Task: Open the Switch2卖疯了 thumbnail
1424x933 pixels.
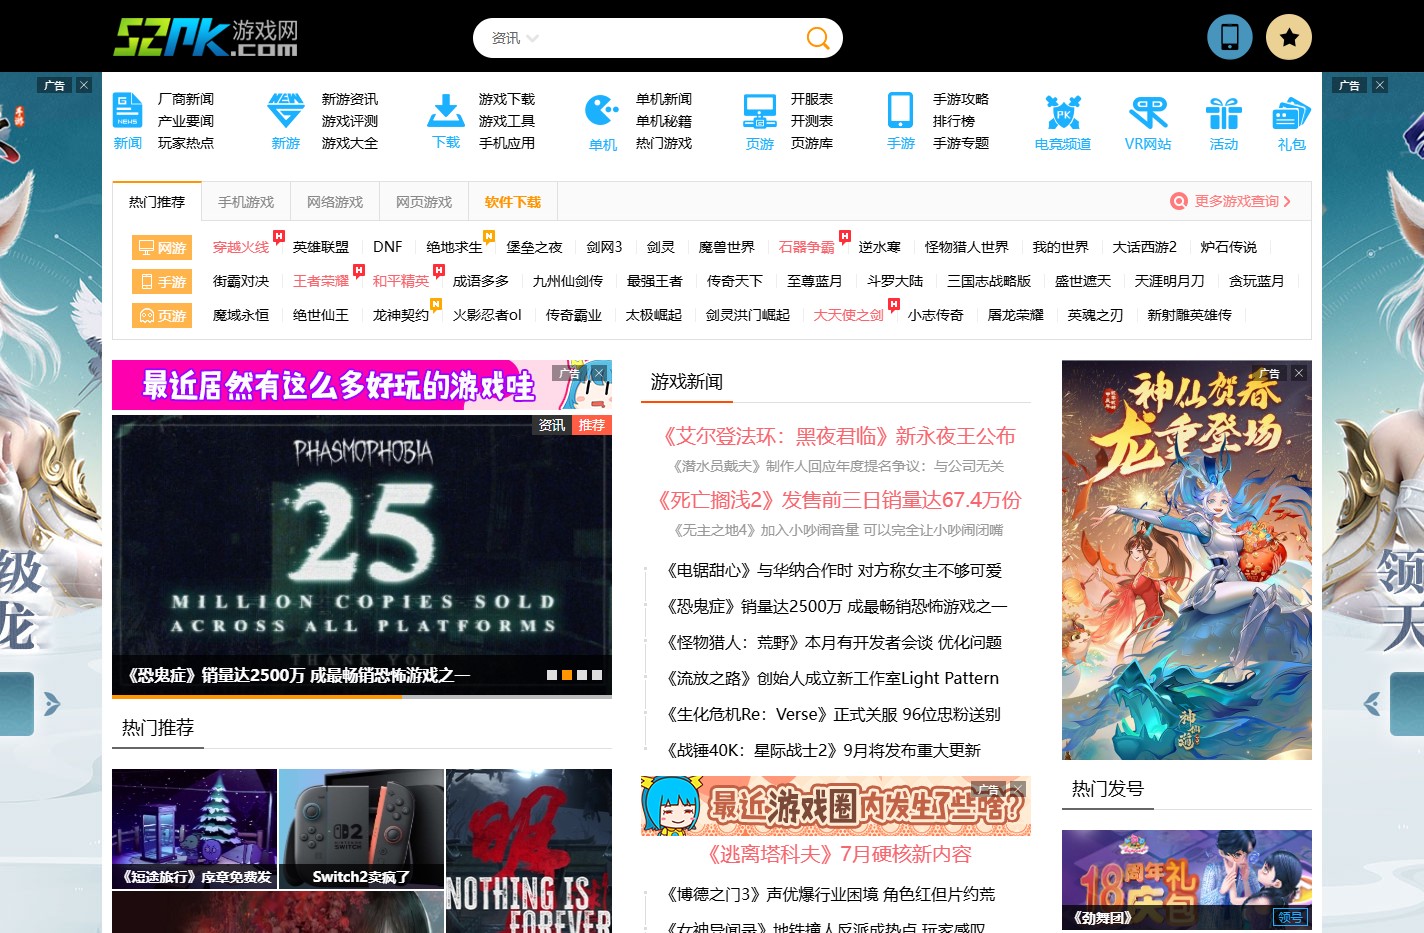Action: tap(362, 829)
